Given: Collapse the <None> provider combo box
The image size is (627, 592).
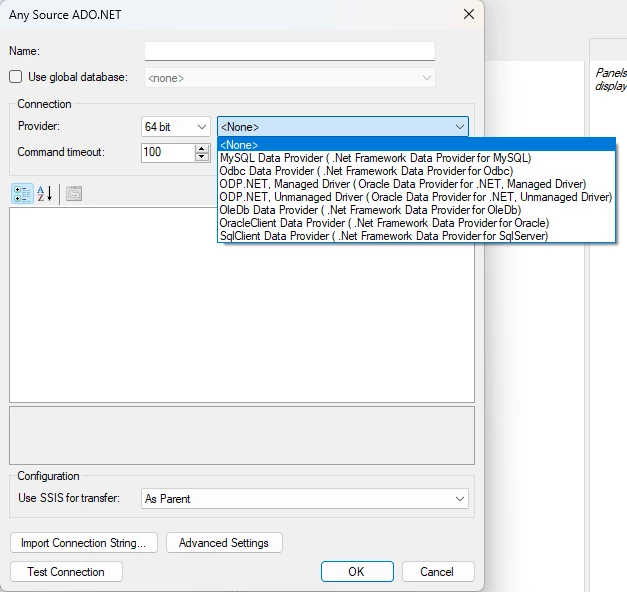Looking at the screenshot, I should pyautogui.click(x=343, y=127).
